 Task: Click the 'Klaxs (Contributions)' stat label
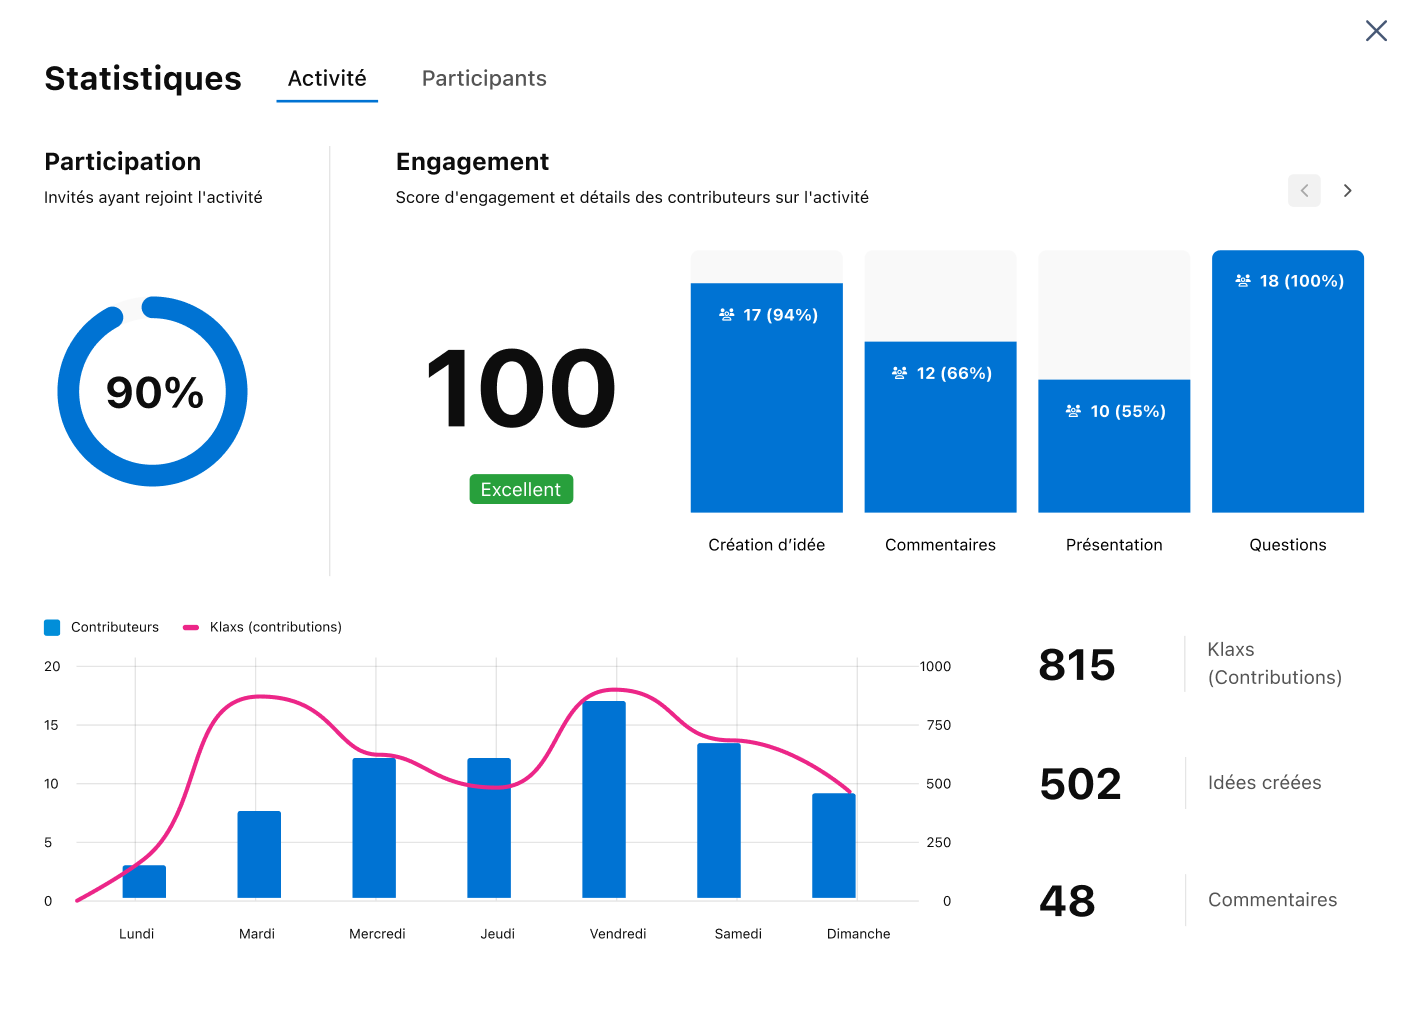(1275, 663)
